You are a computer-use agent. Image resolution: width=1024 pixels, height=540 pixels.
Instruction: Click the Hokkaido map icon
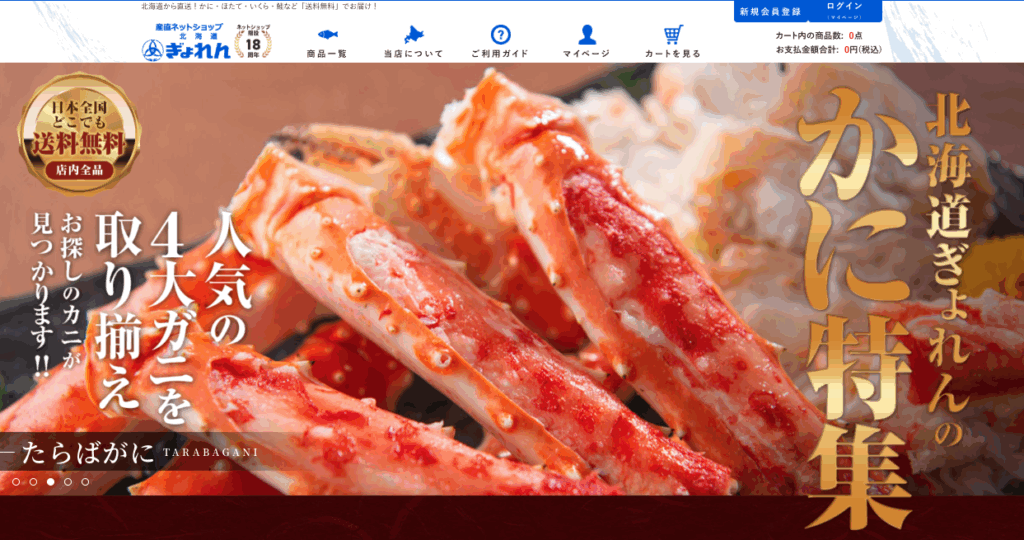pos(413,34)
